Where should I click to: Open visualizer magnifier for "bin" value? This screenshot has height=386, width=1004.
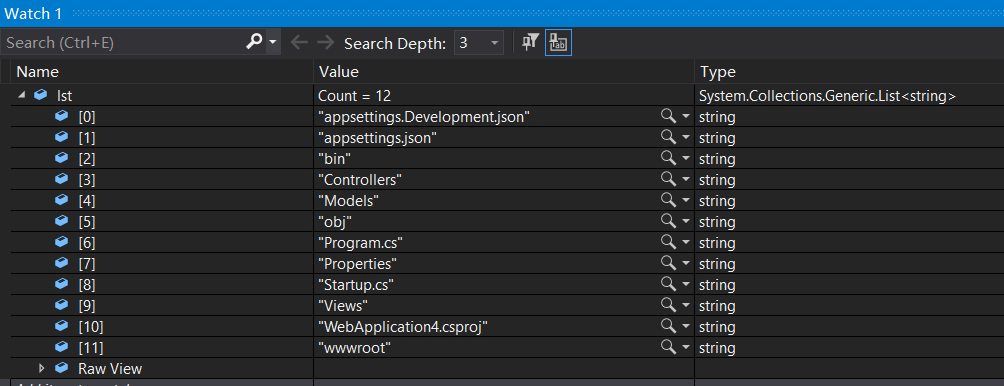tap(668, 158)
